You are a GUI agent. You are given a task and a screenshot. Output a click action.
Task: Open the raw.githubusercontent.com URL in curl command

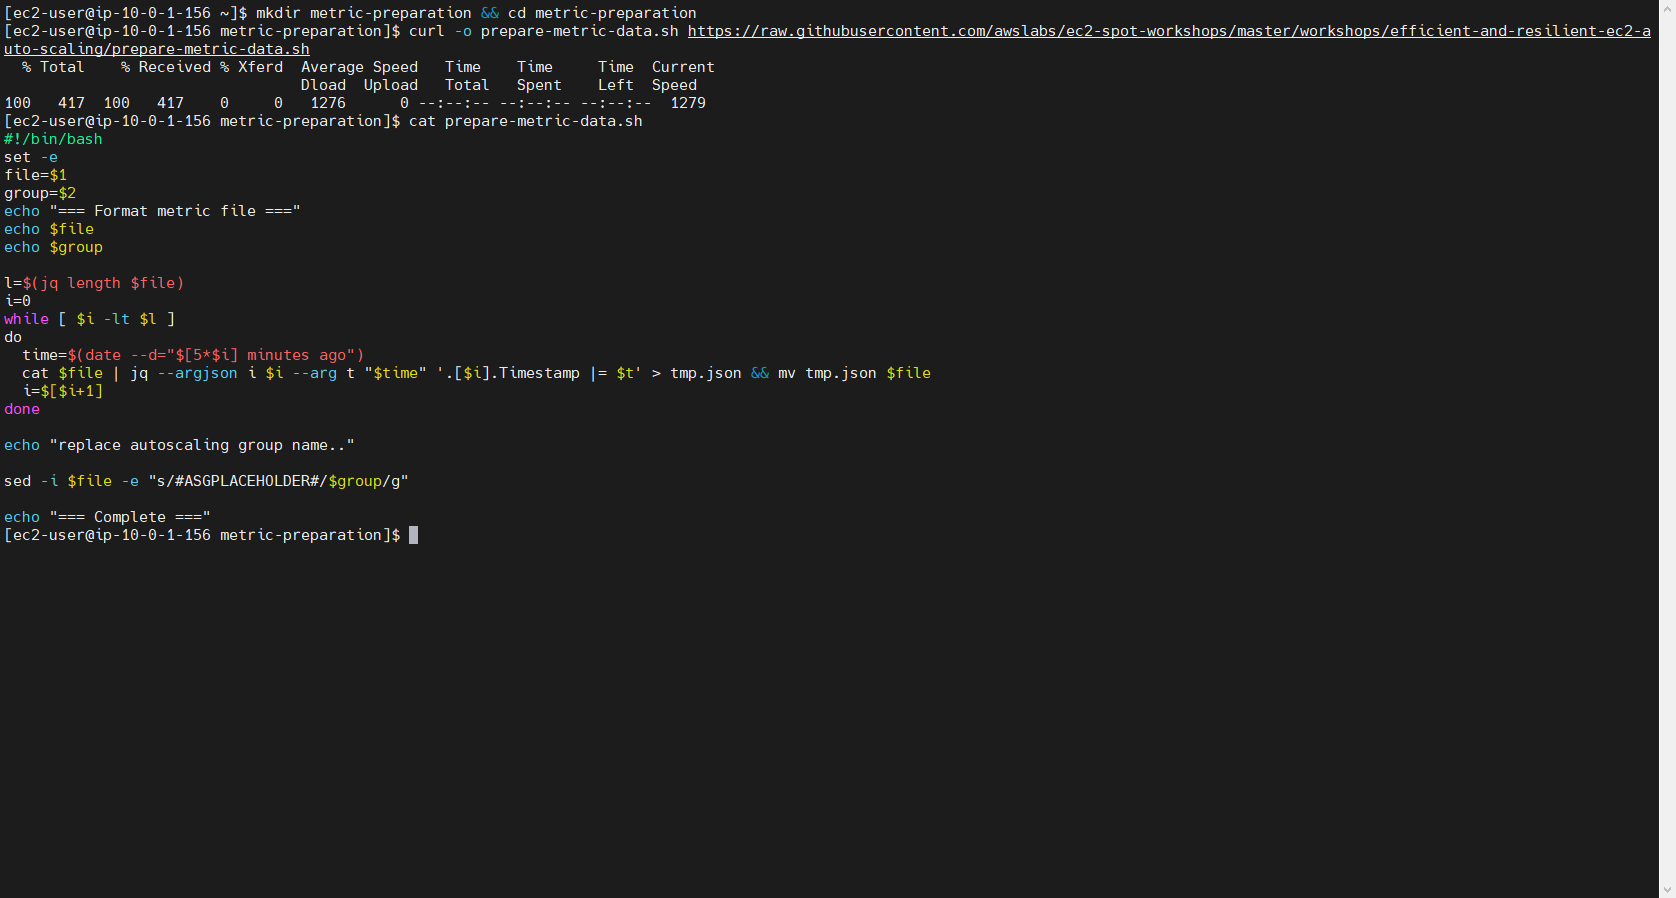1168,31
